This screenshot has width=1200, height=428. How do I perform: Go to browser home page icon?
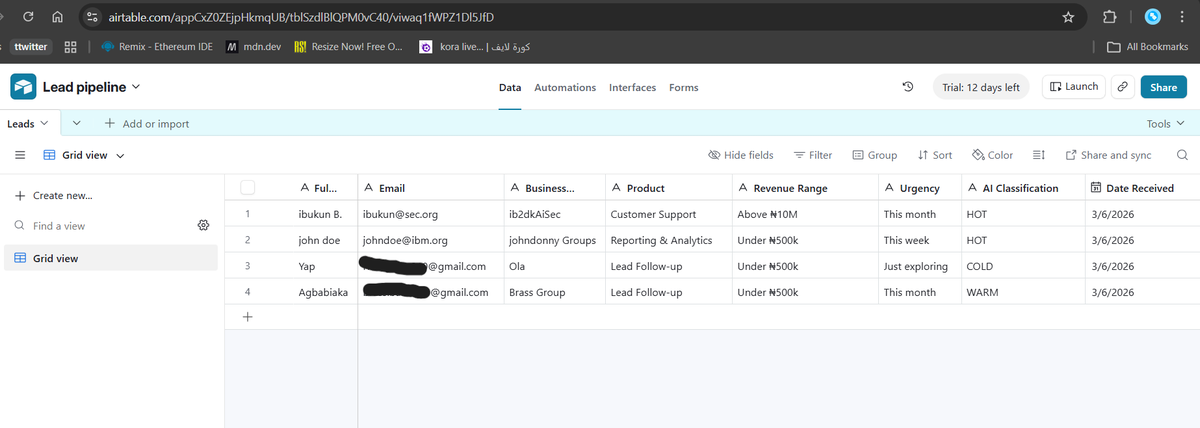[58, 17]
